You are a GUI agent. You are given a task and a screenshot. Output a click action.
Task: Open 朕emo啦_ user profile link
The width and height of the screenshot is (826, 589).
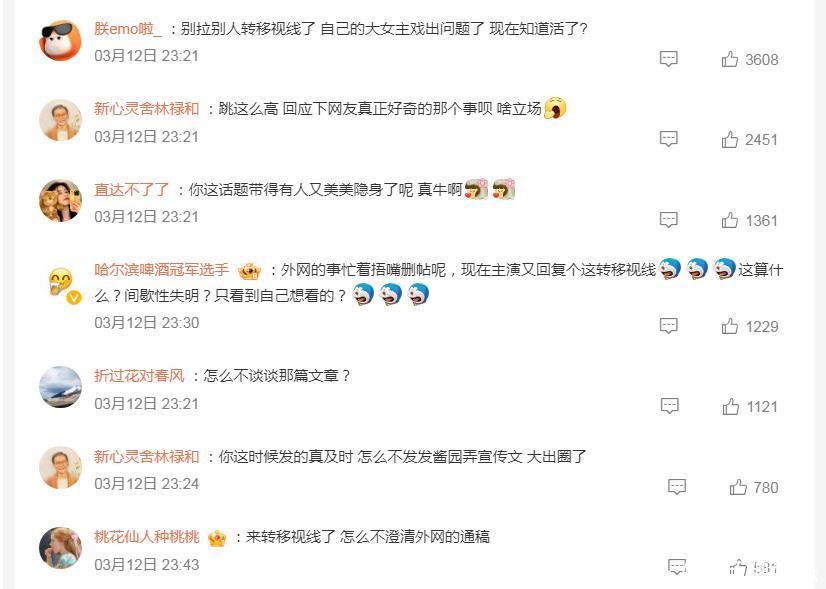click(x=128, y=28)
